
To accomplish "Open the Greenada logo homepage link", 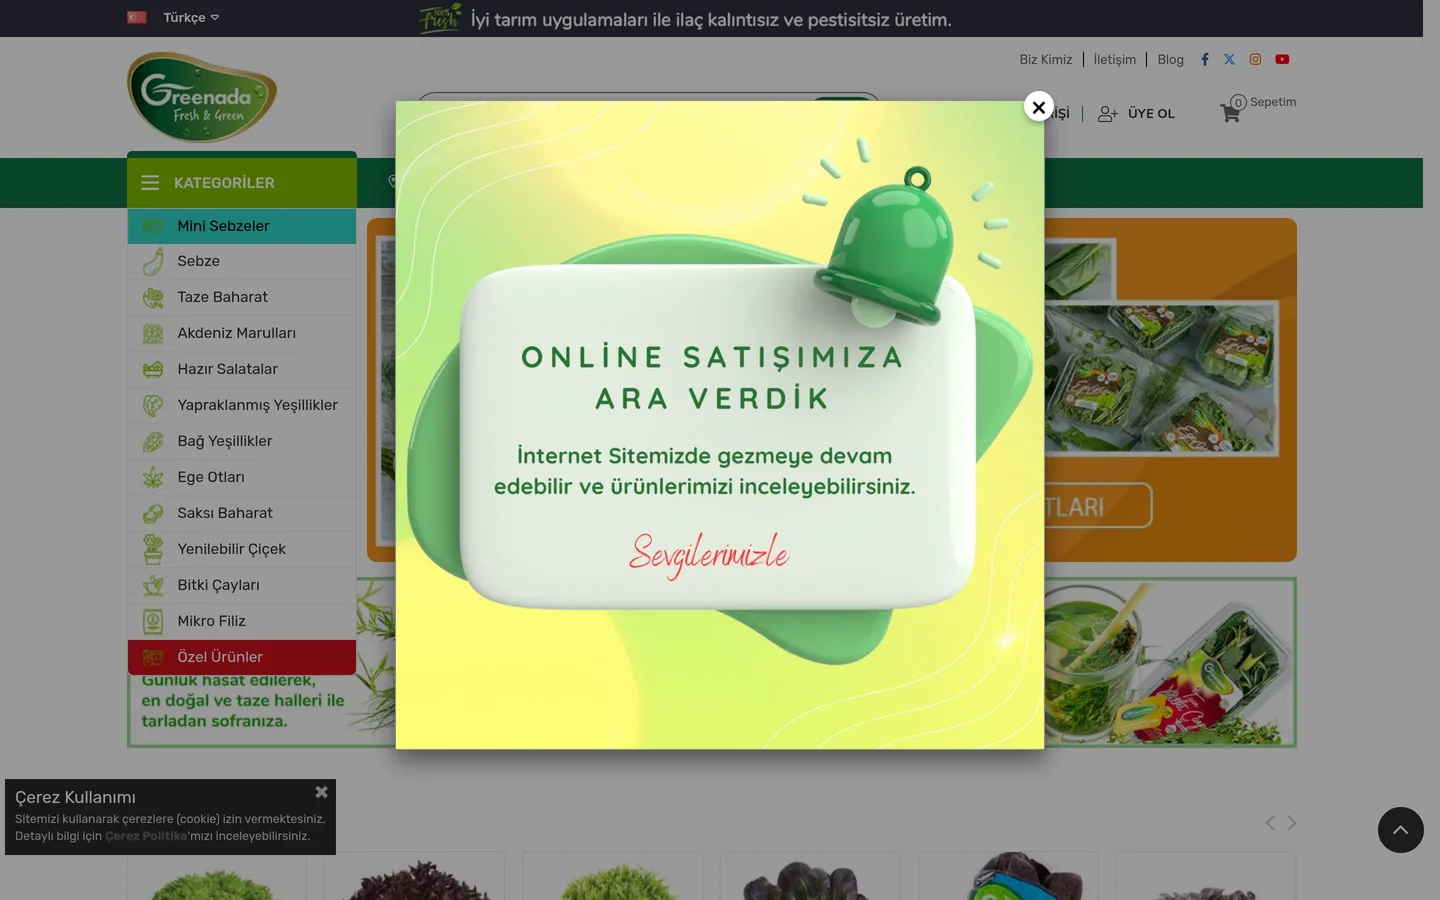I will (202, 97).
